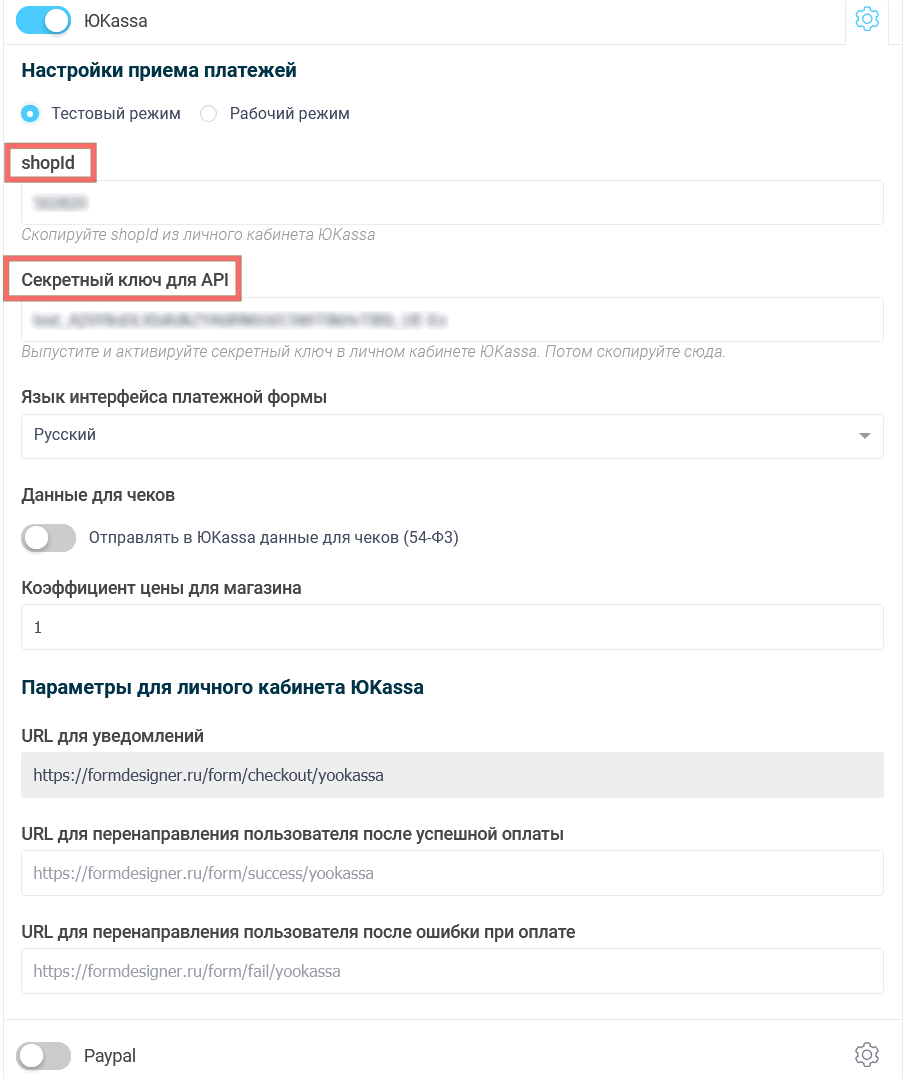Open the Paypal settings gear icon

[x=866, y=1054]
